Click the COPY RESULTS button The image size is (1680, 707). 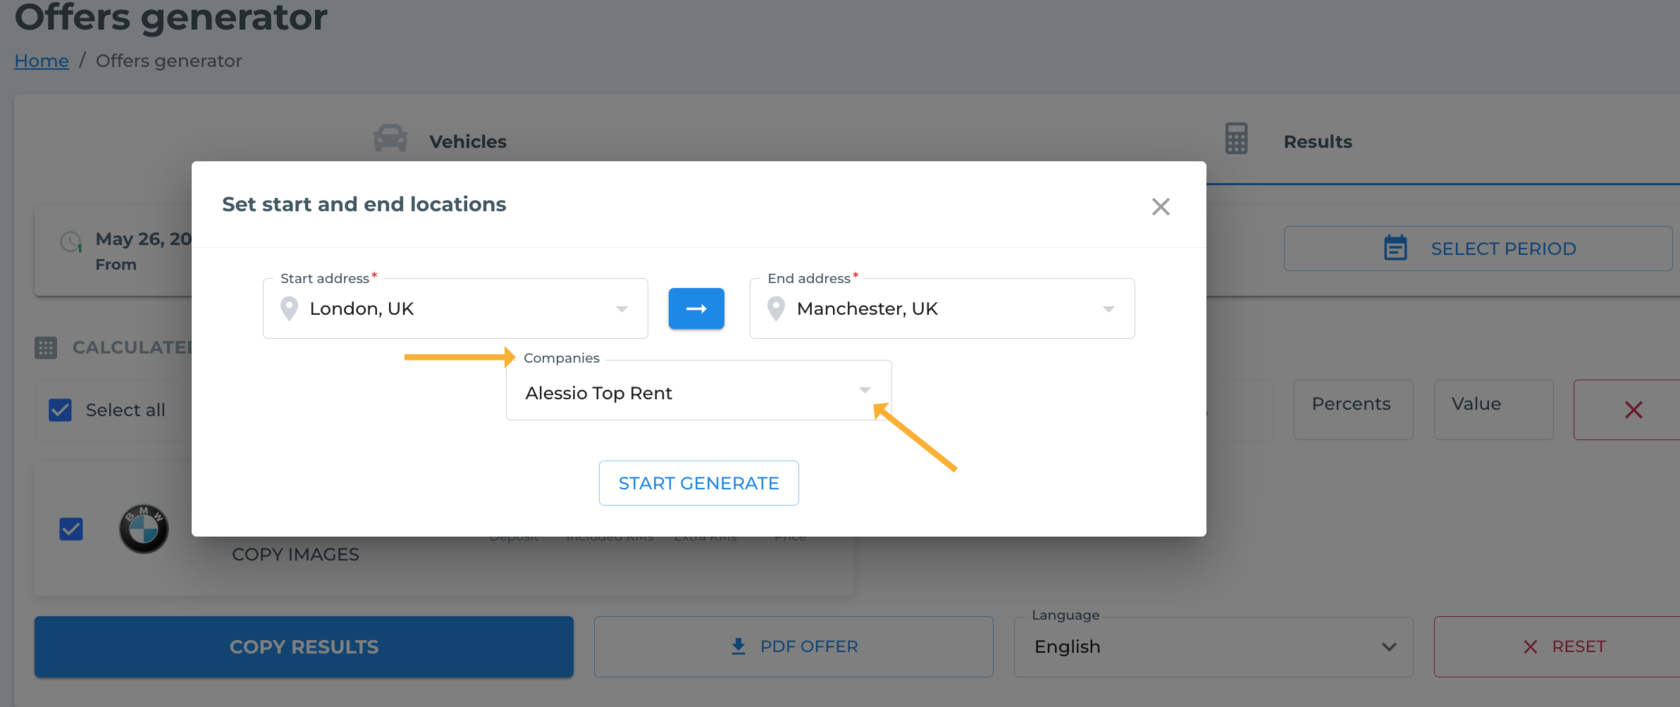click(304, 647)
